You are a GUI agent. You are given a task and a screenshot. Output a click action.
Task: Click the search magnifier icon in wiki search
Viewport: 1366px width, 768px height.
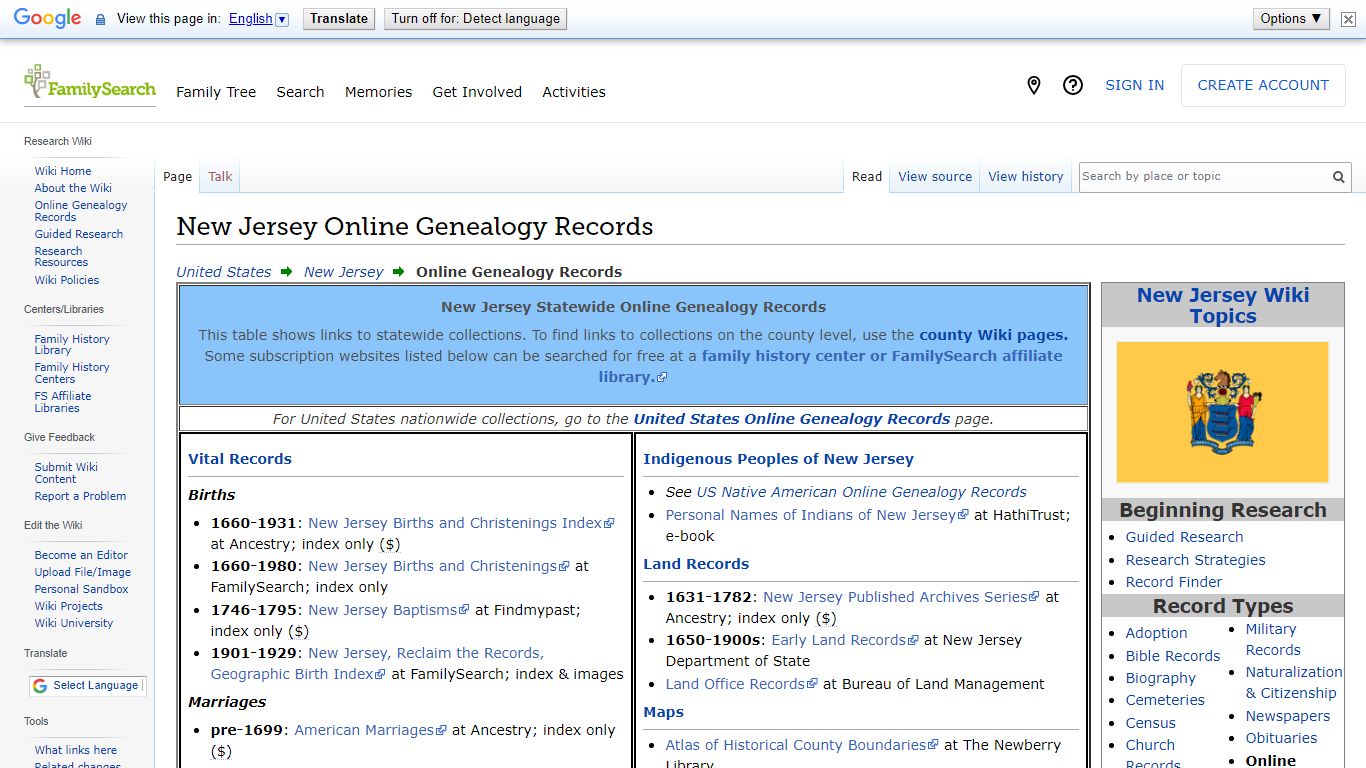pyautogui.click(x=1338, y=177)
